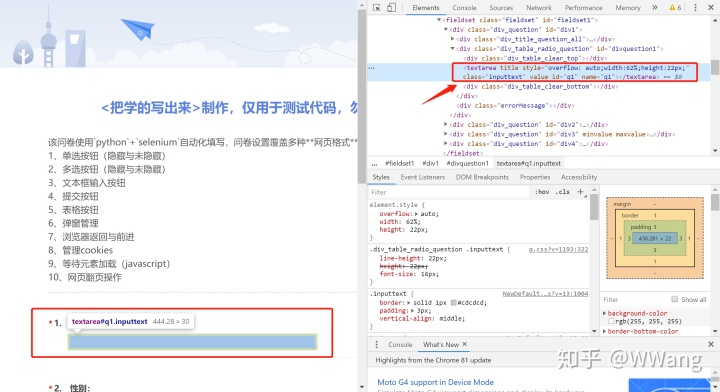720x392 pixels.
Task: Open the Network tab
Action: coord(539,8)
